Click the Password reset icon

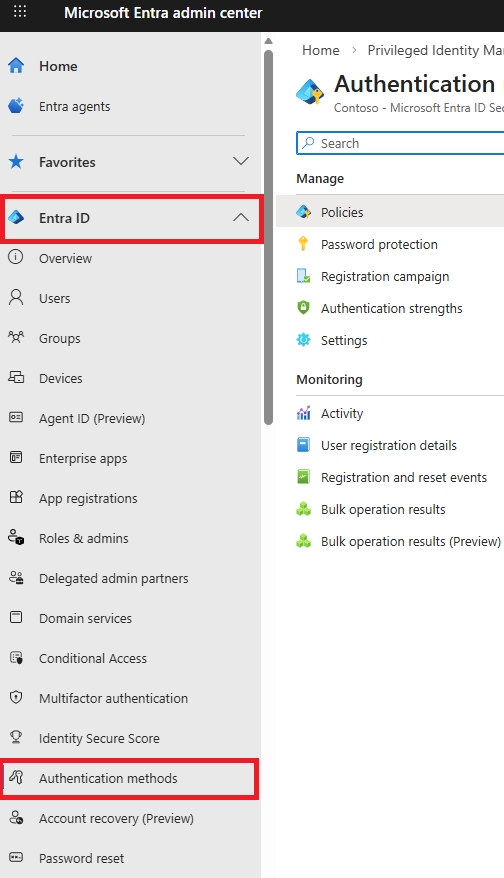pos(16,857)
